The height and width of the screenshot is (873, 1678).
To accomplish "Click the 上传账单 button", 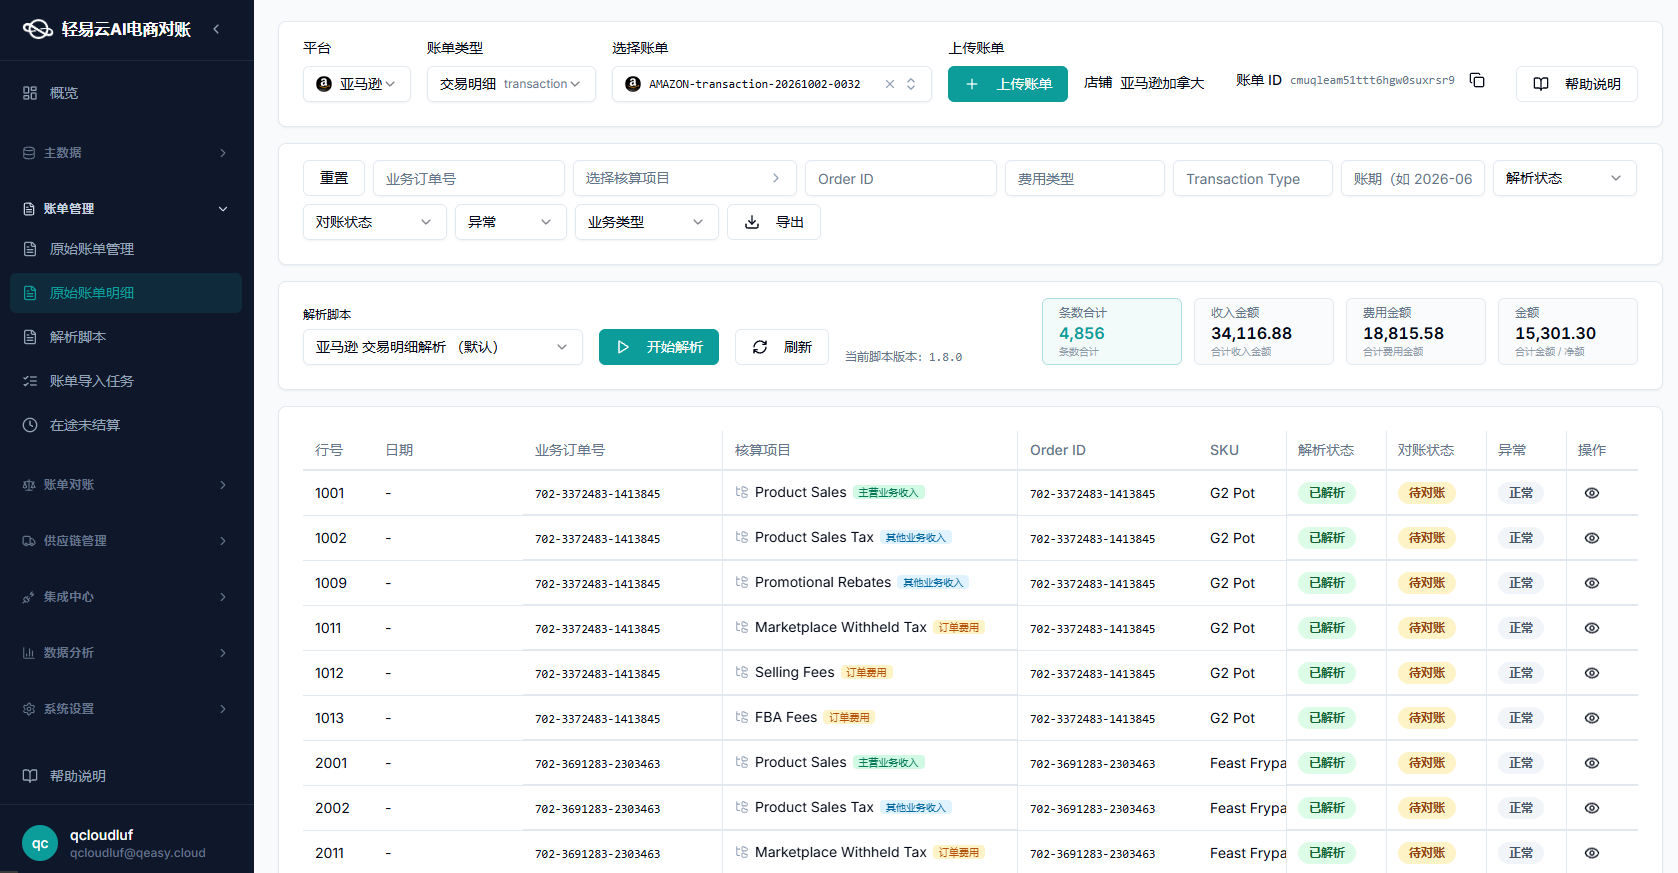I will (1008, 84).
